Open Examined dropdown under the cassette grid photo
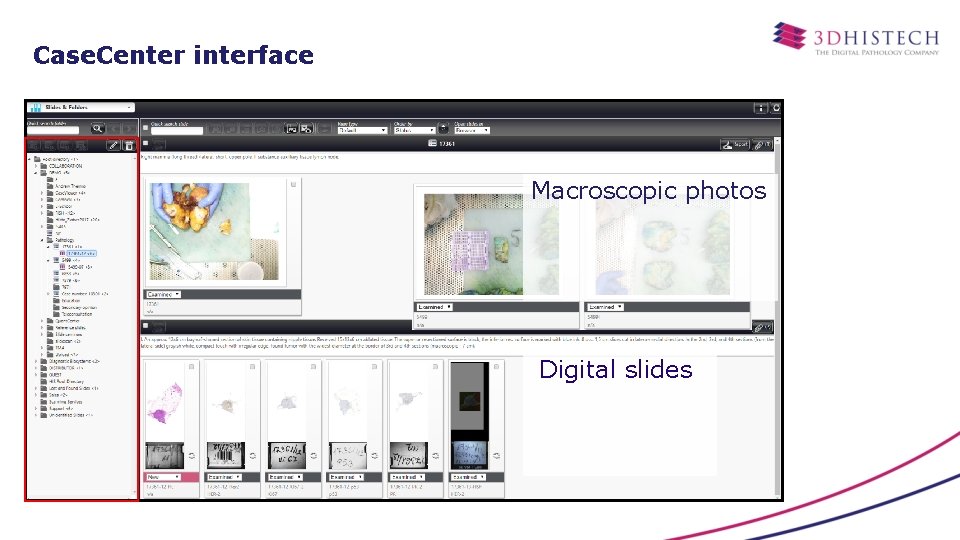Image resolution: width=960 pixels, height=540 pixels. coord(434,307)
